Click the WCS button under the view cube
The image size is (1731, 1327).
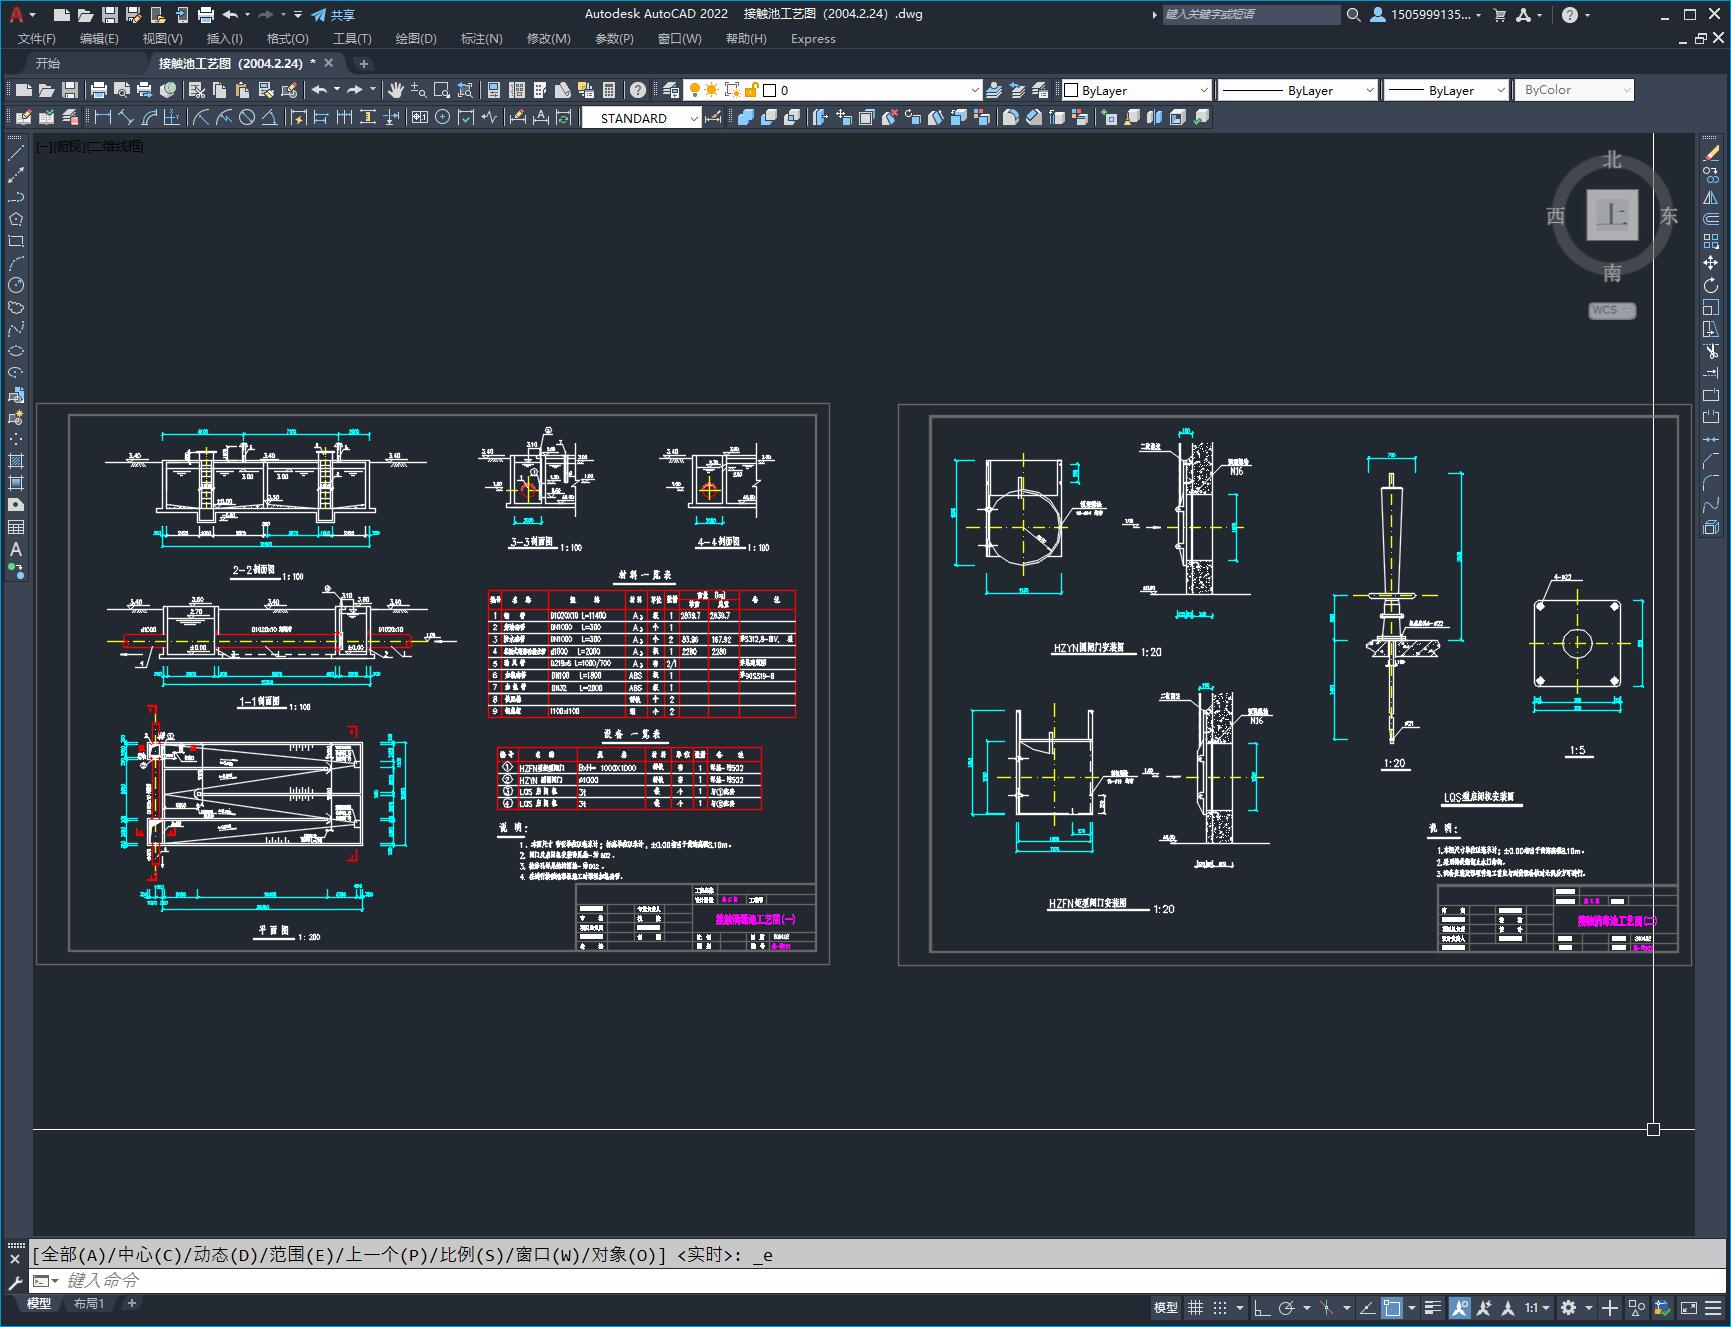[1611, 310]
